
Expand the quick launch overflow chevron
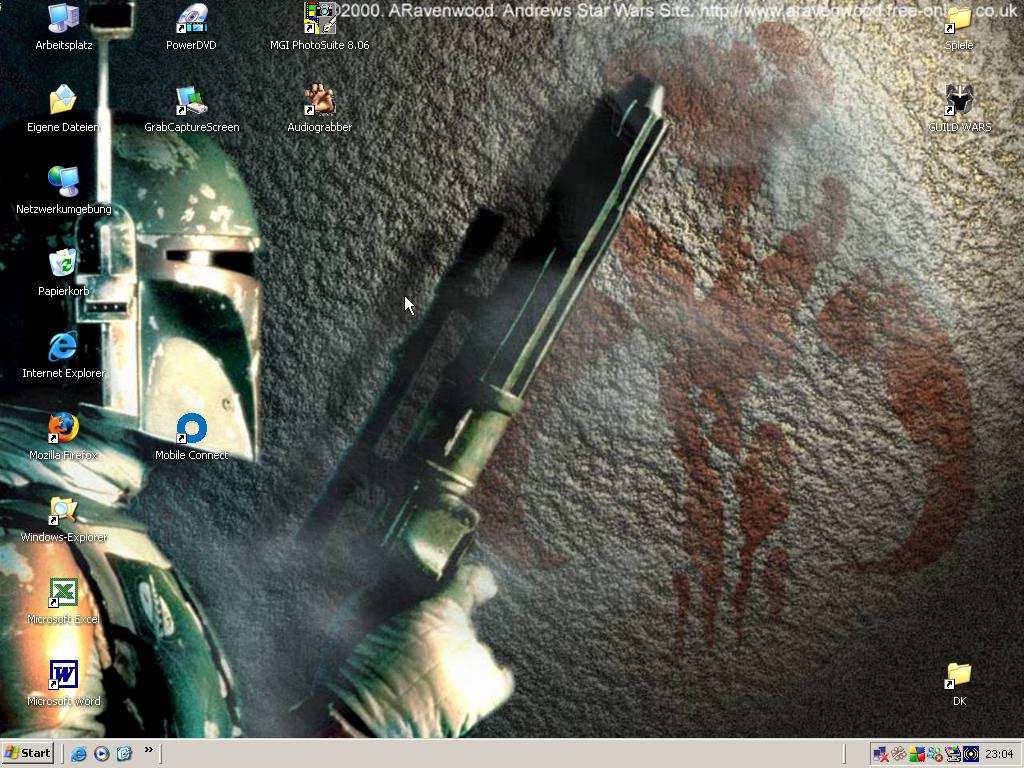pyautogui.click(x=149, y=750)
